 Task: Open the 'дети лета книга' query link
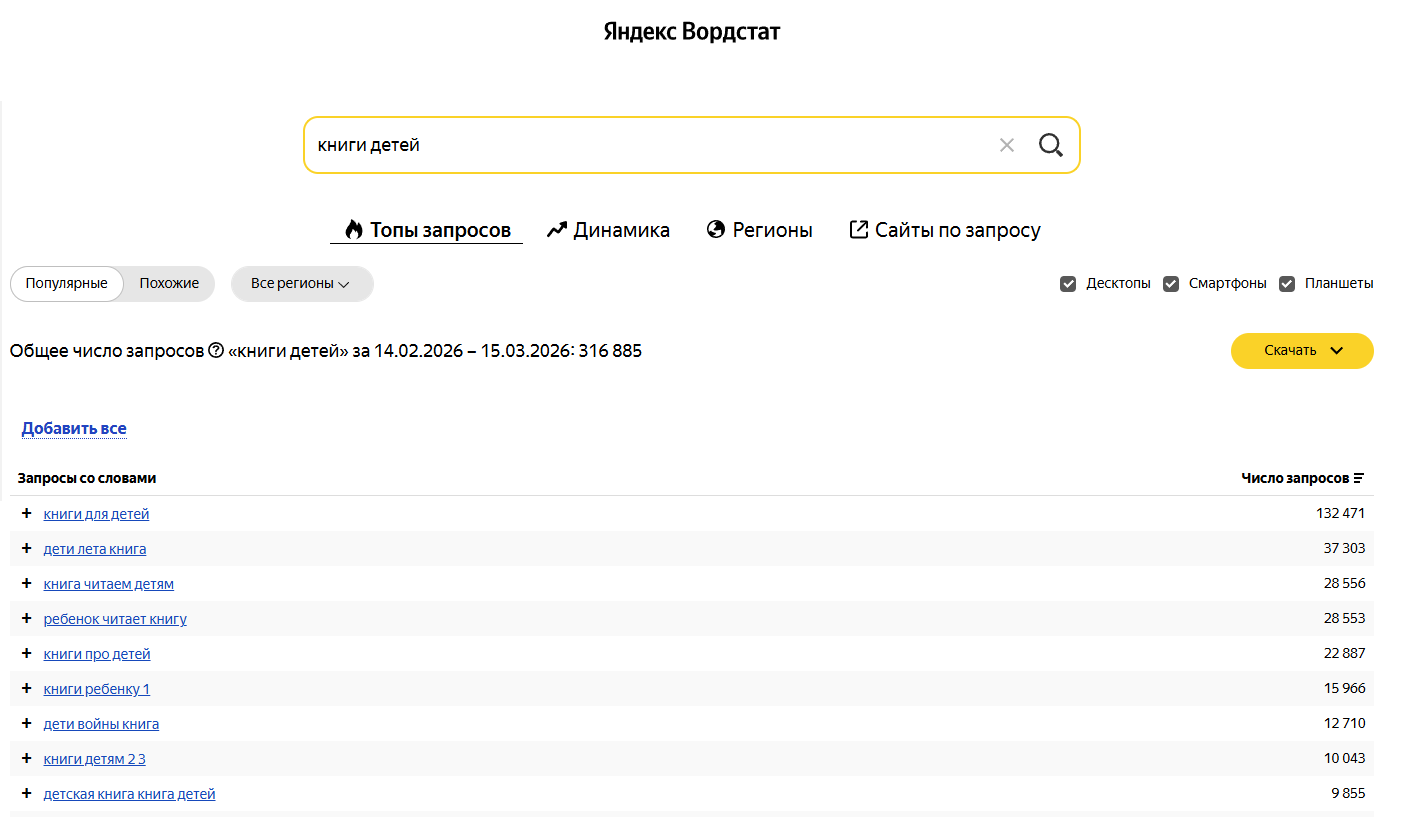[95, 549]
